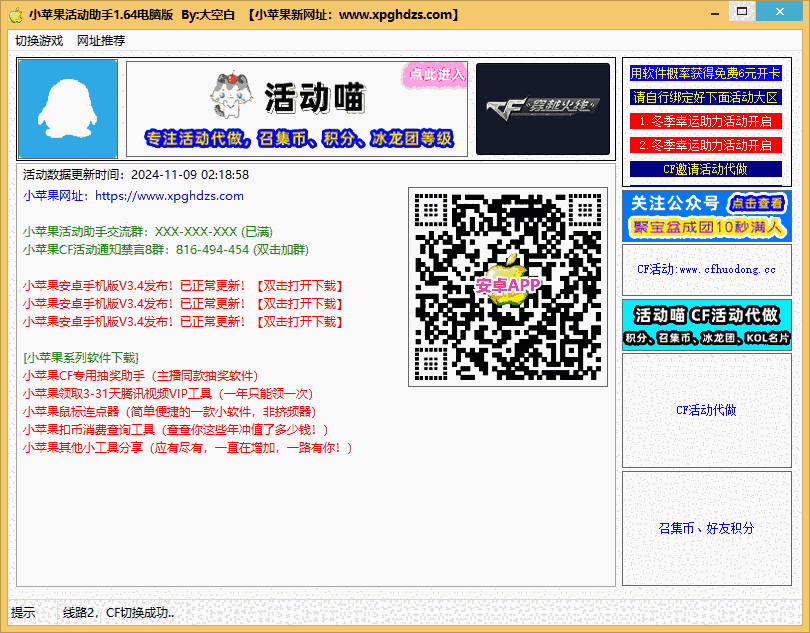810x633 pixels.
Task: Select 1.冬季幸运助力活动开启 red button
Action: 706,121
